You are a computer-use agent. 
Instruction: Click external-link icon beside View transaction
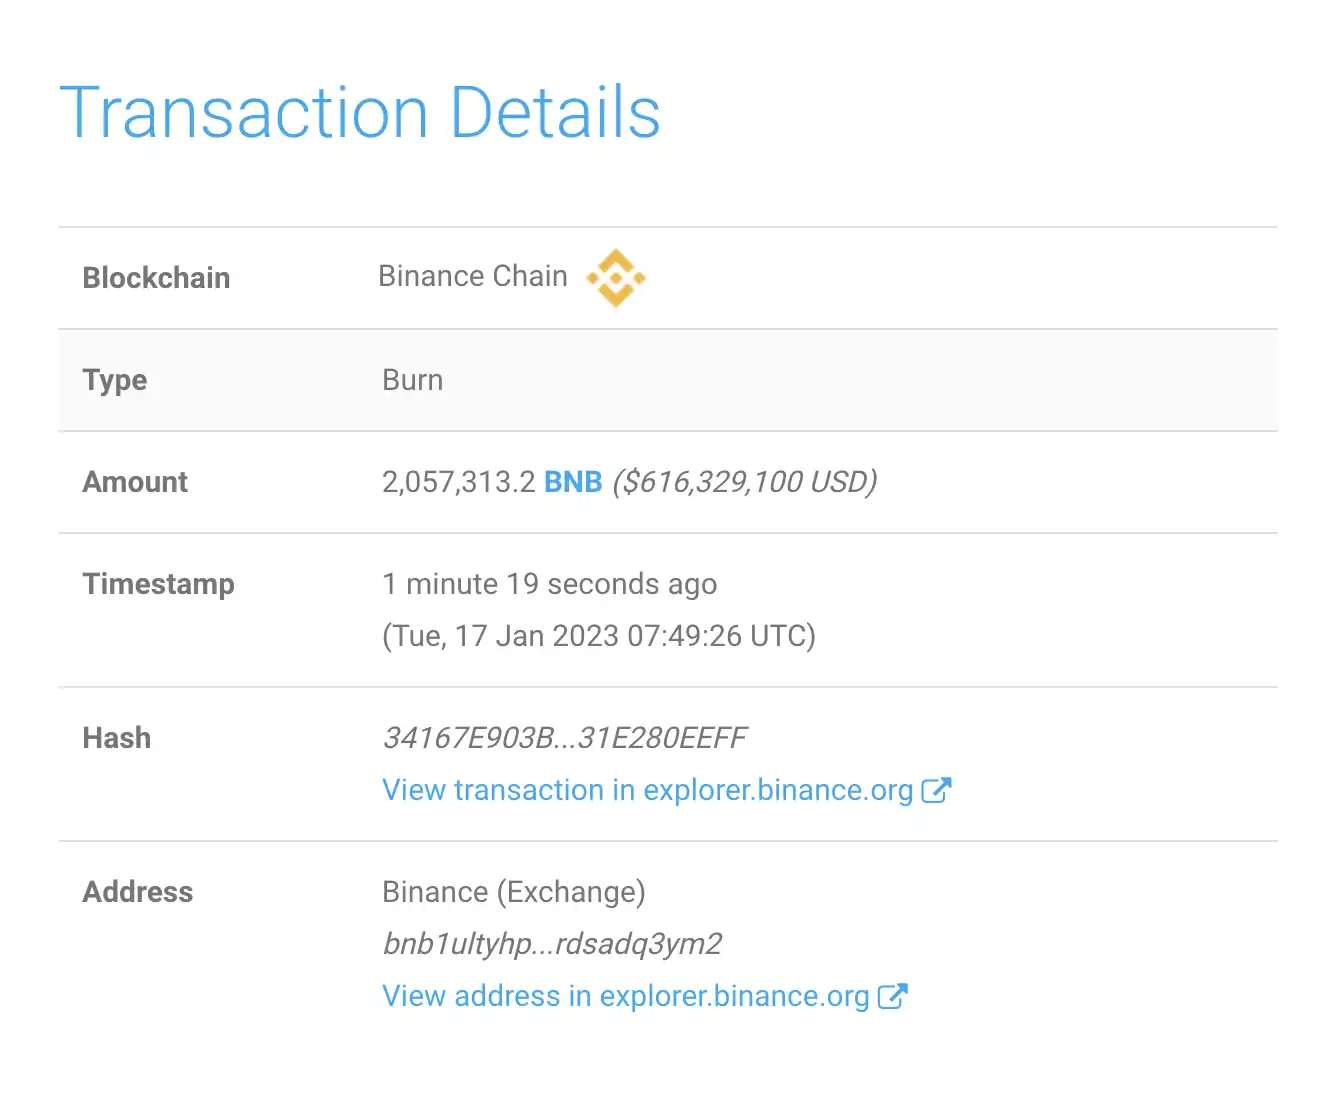tap(936, 790)
